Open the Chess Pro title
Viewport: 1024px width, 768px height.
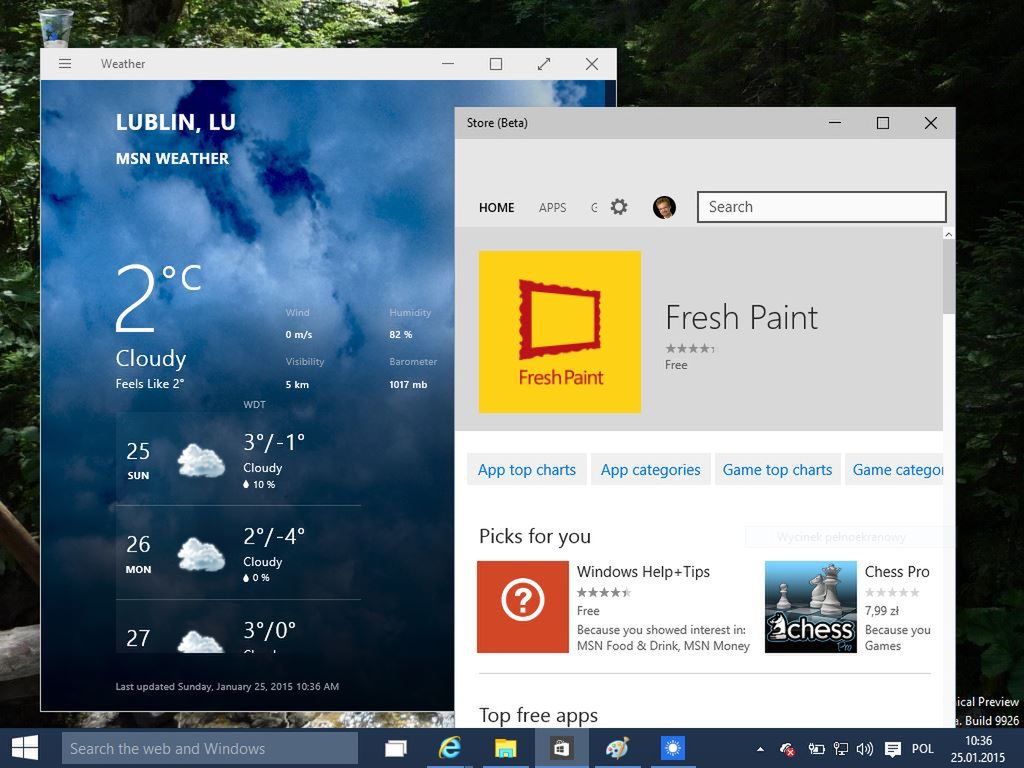897,571
